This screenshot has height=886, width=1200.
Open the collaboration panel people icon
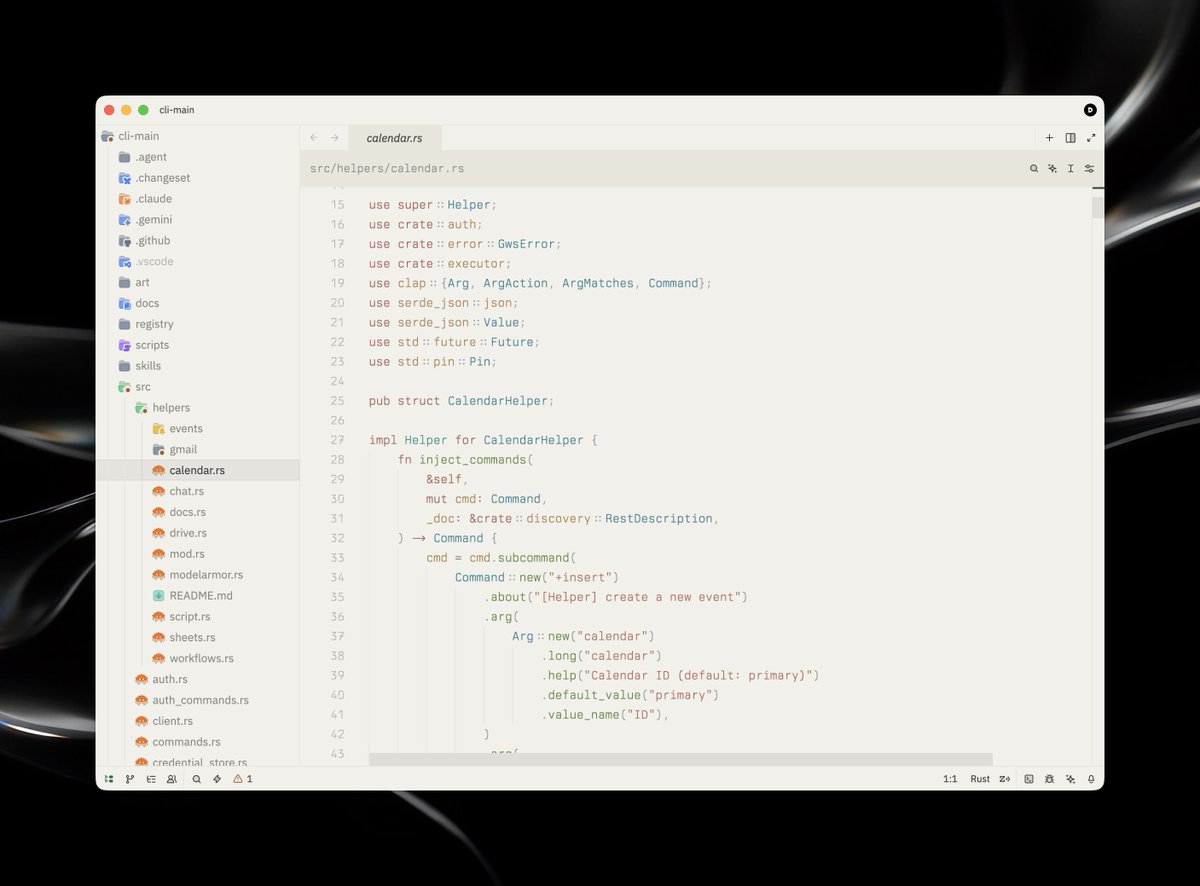172,778
